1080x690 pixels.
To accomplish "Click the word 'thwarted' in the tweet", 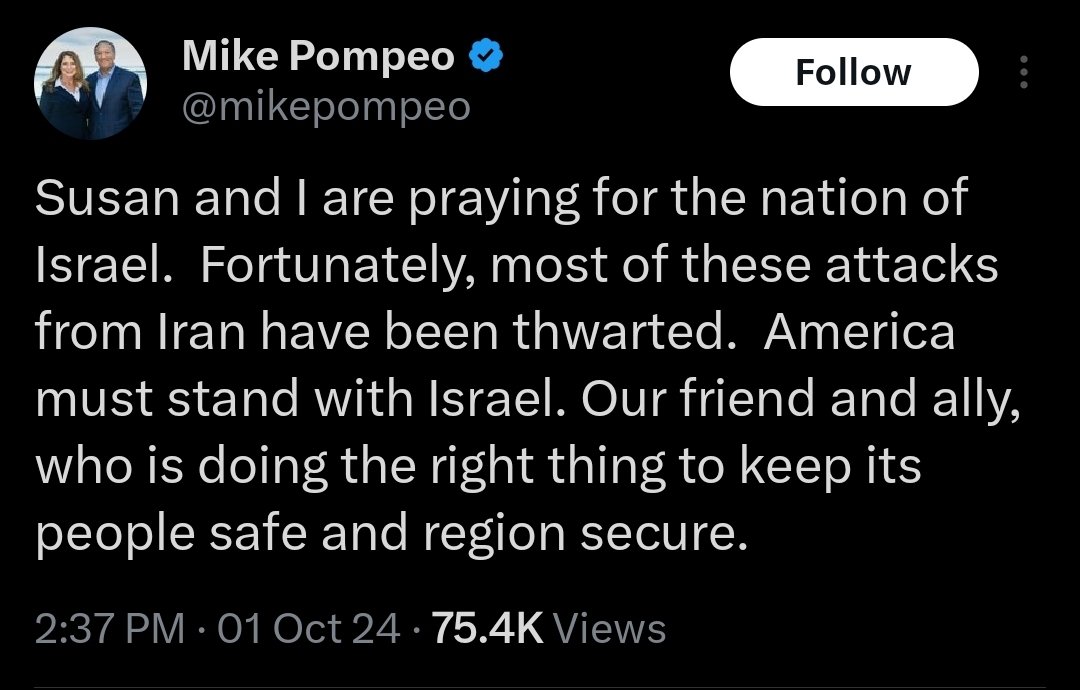I will (x=628, y=332).
